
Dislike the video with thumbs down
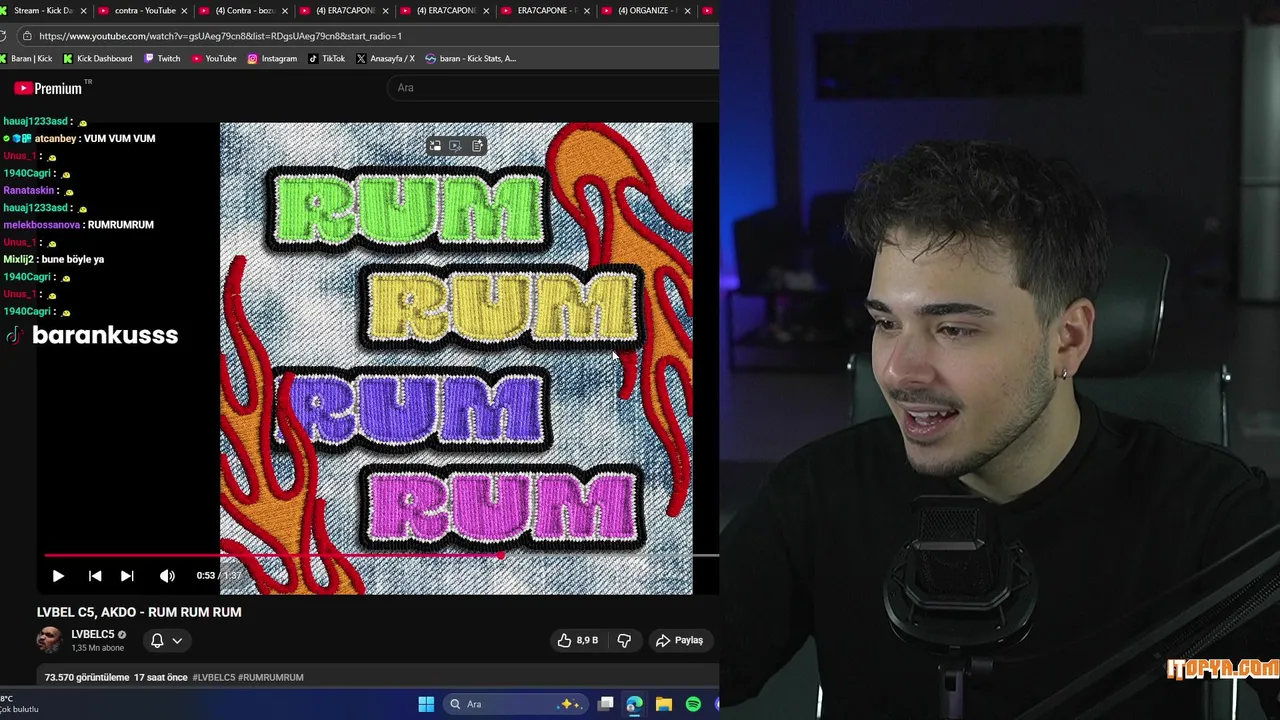[x=624, y=640]
